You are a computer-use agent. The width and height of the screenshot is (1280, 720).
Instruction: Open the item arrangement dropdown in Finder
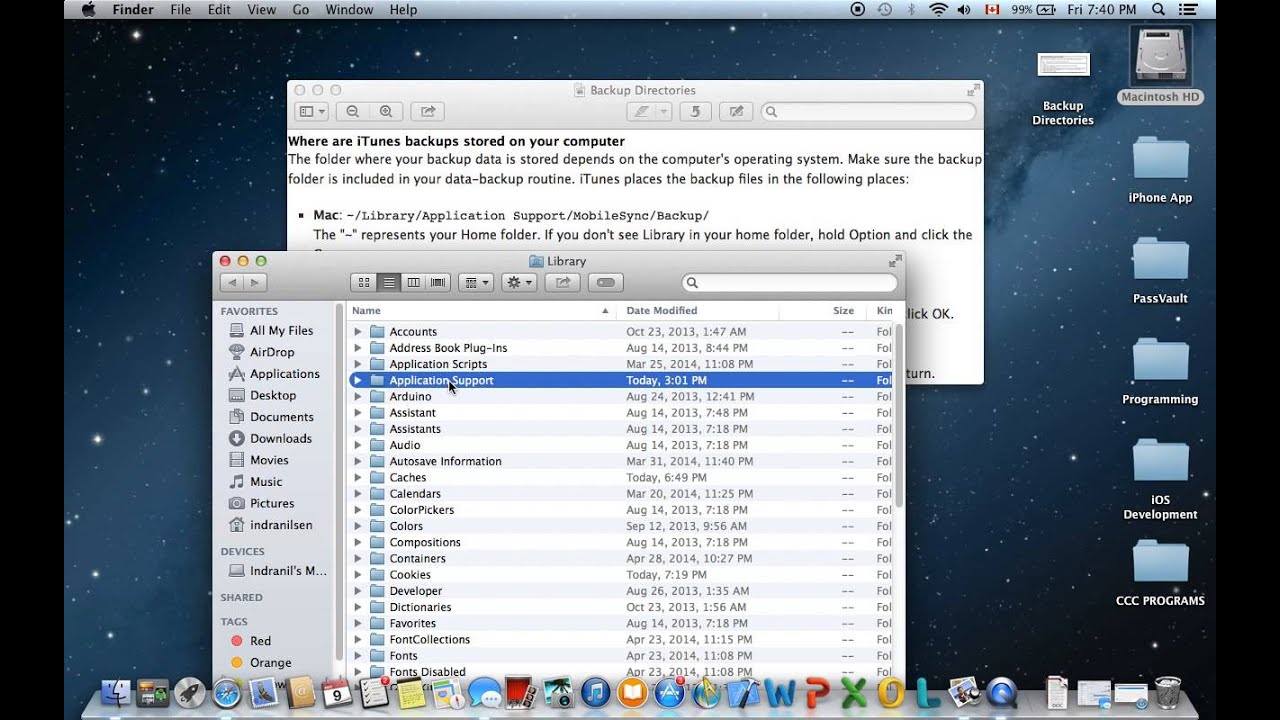pyautogui.click(x=476, y=283)
